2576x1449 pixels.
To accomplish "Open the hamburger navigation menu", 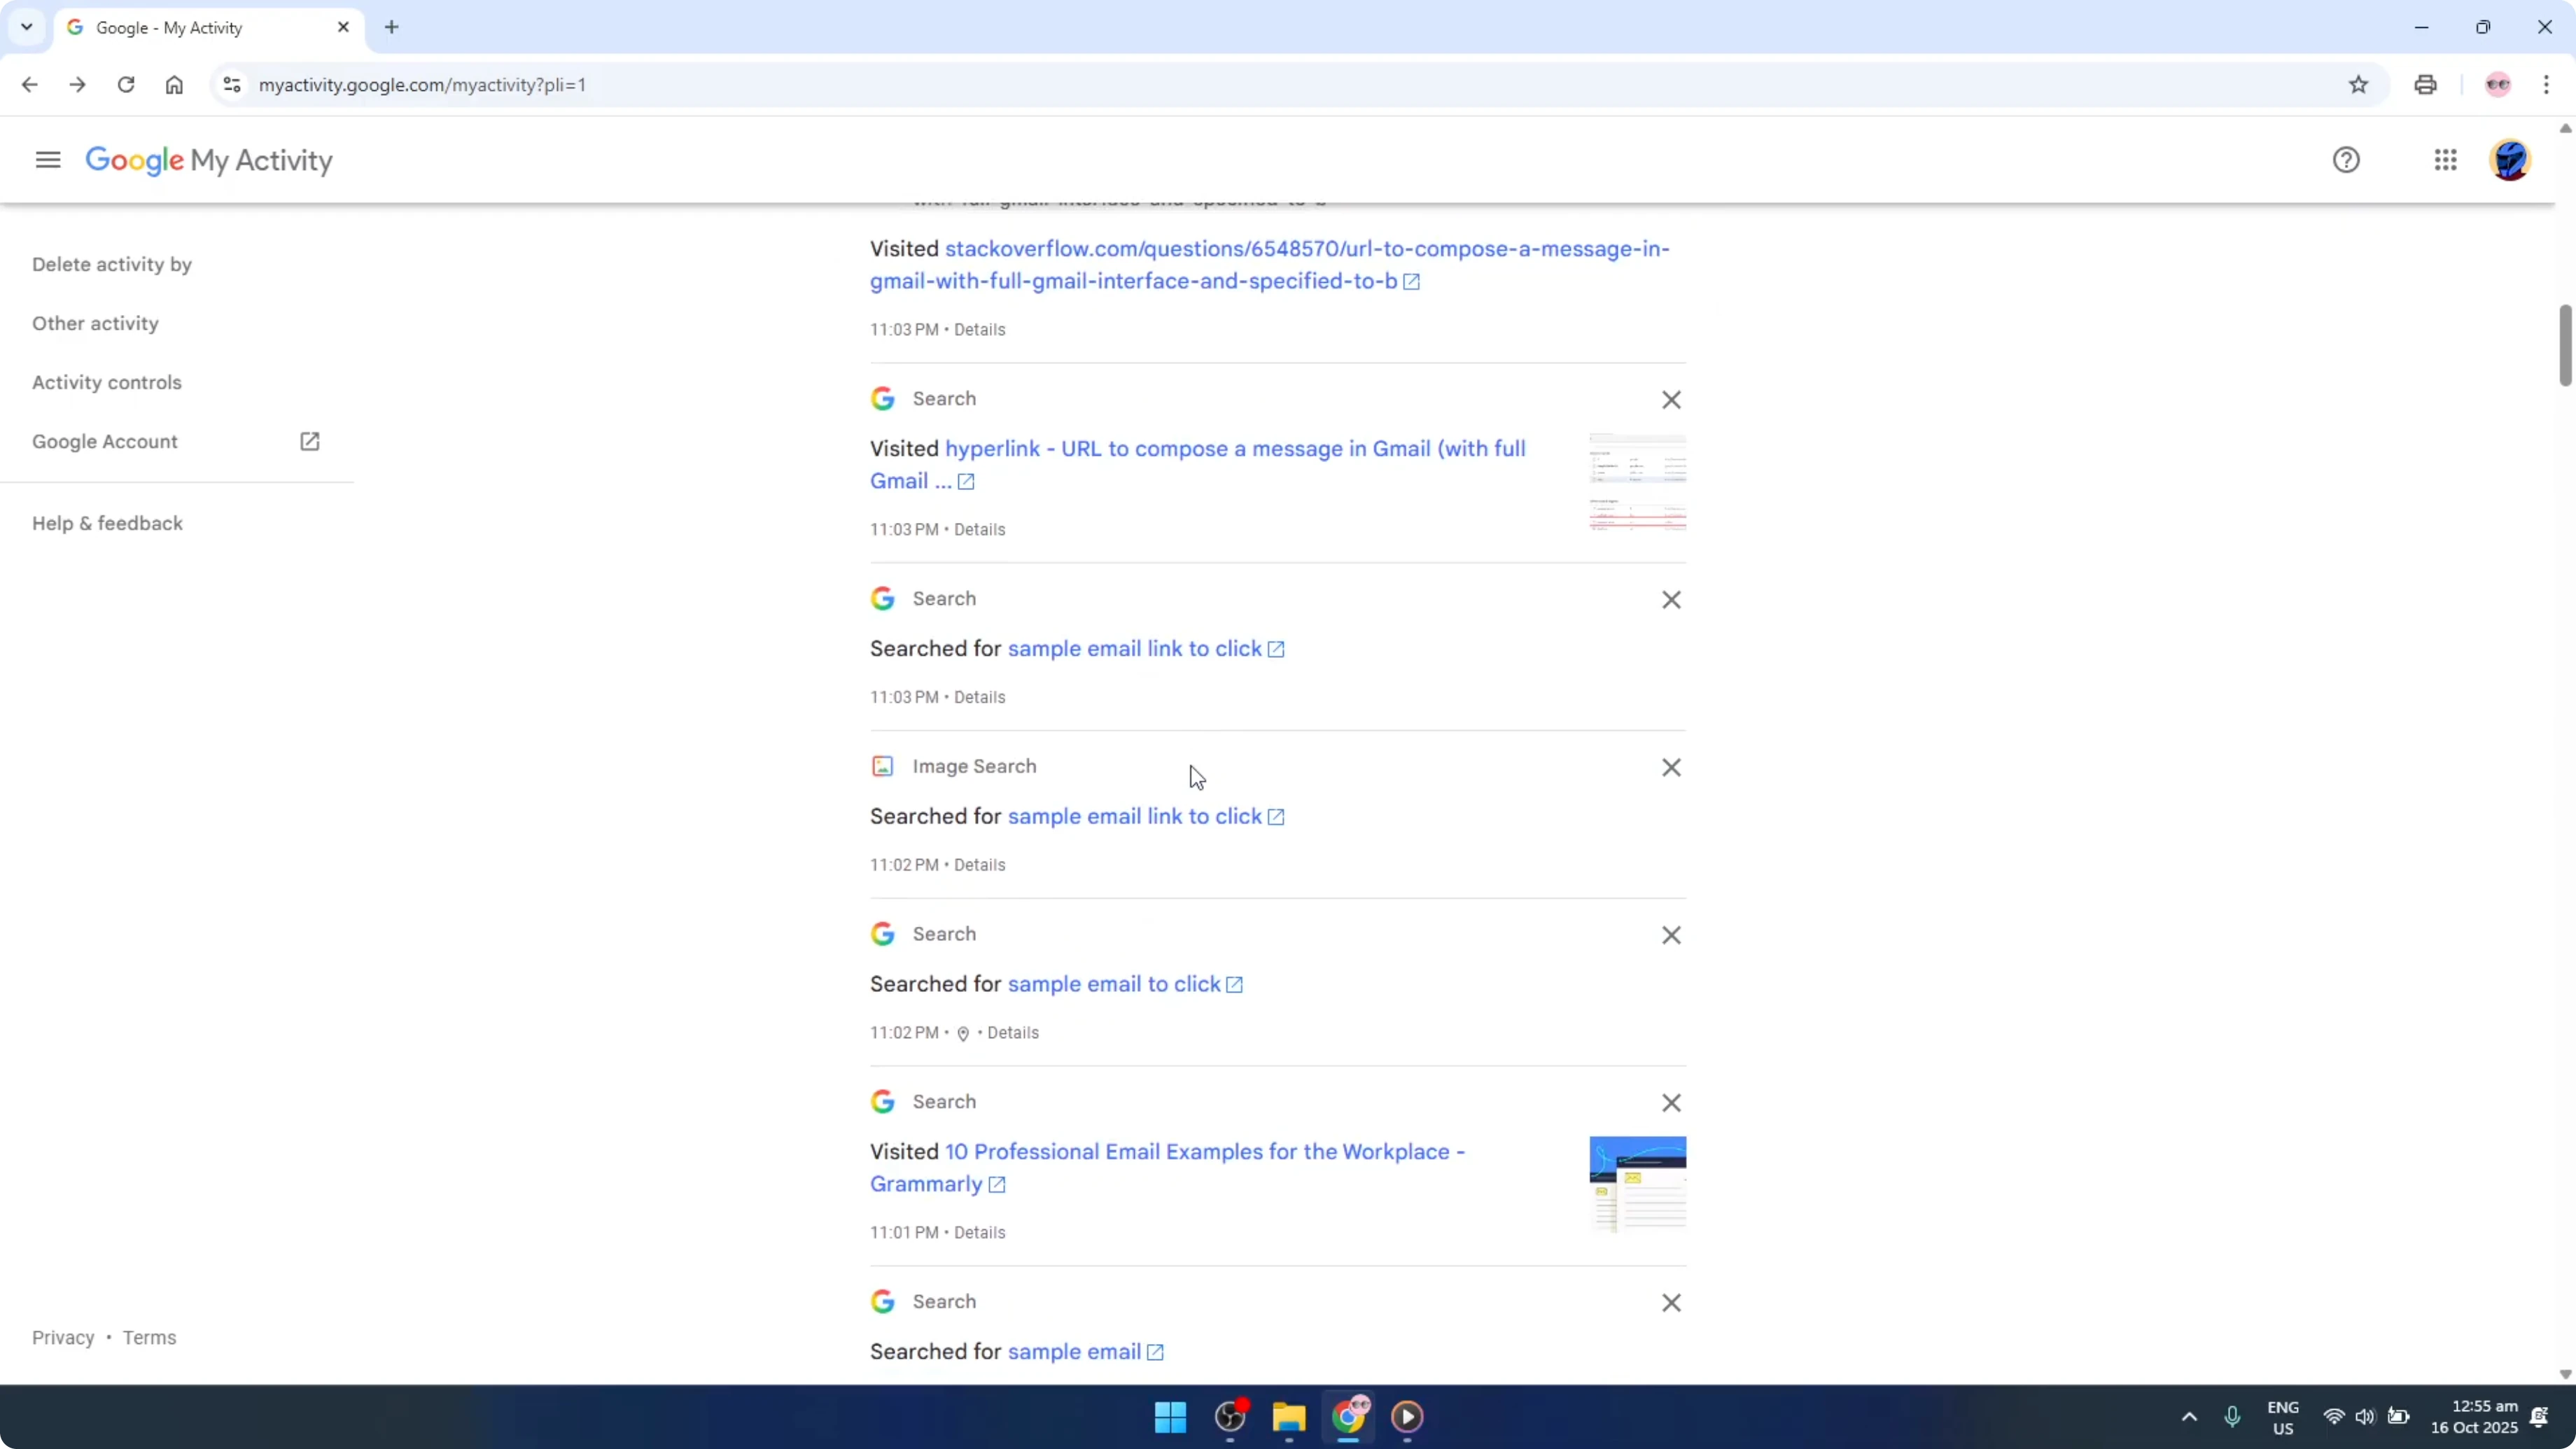I will coord(46,159).
